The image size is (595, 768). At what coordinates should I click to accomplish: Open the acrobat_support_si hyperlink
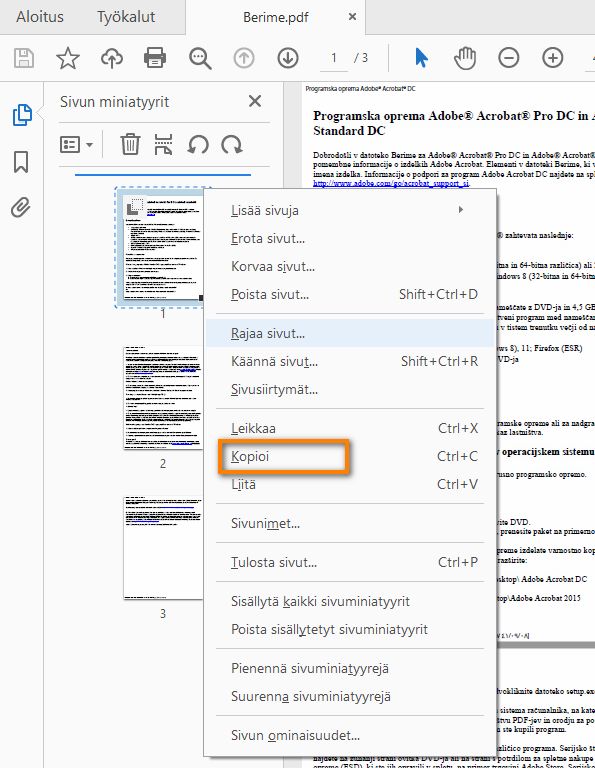tap(391, 183)
